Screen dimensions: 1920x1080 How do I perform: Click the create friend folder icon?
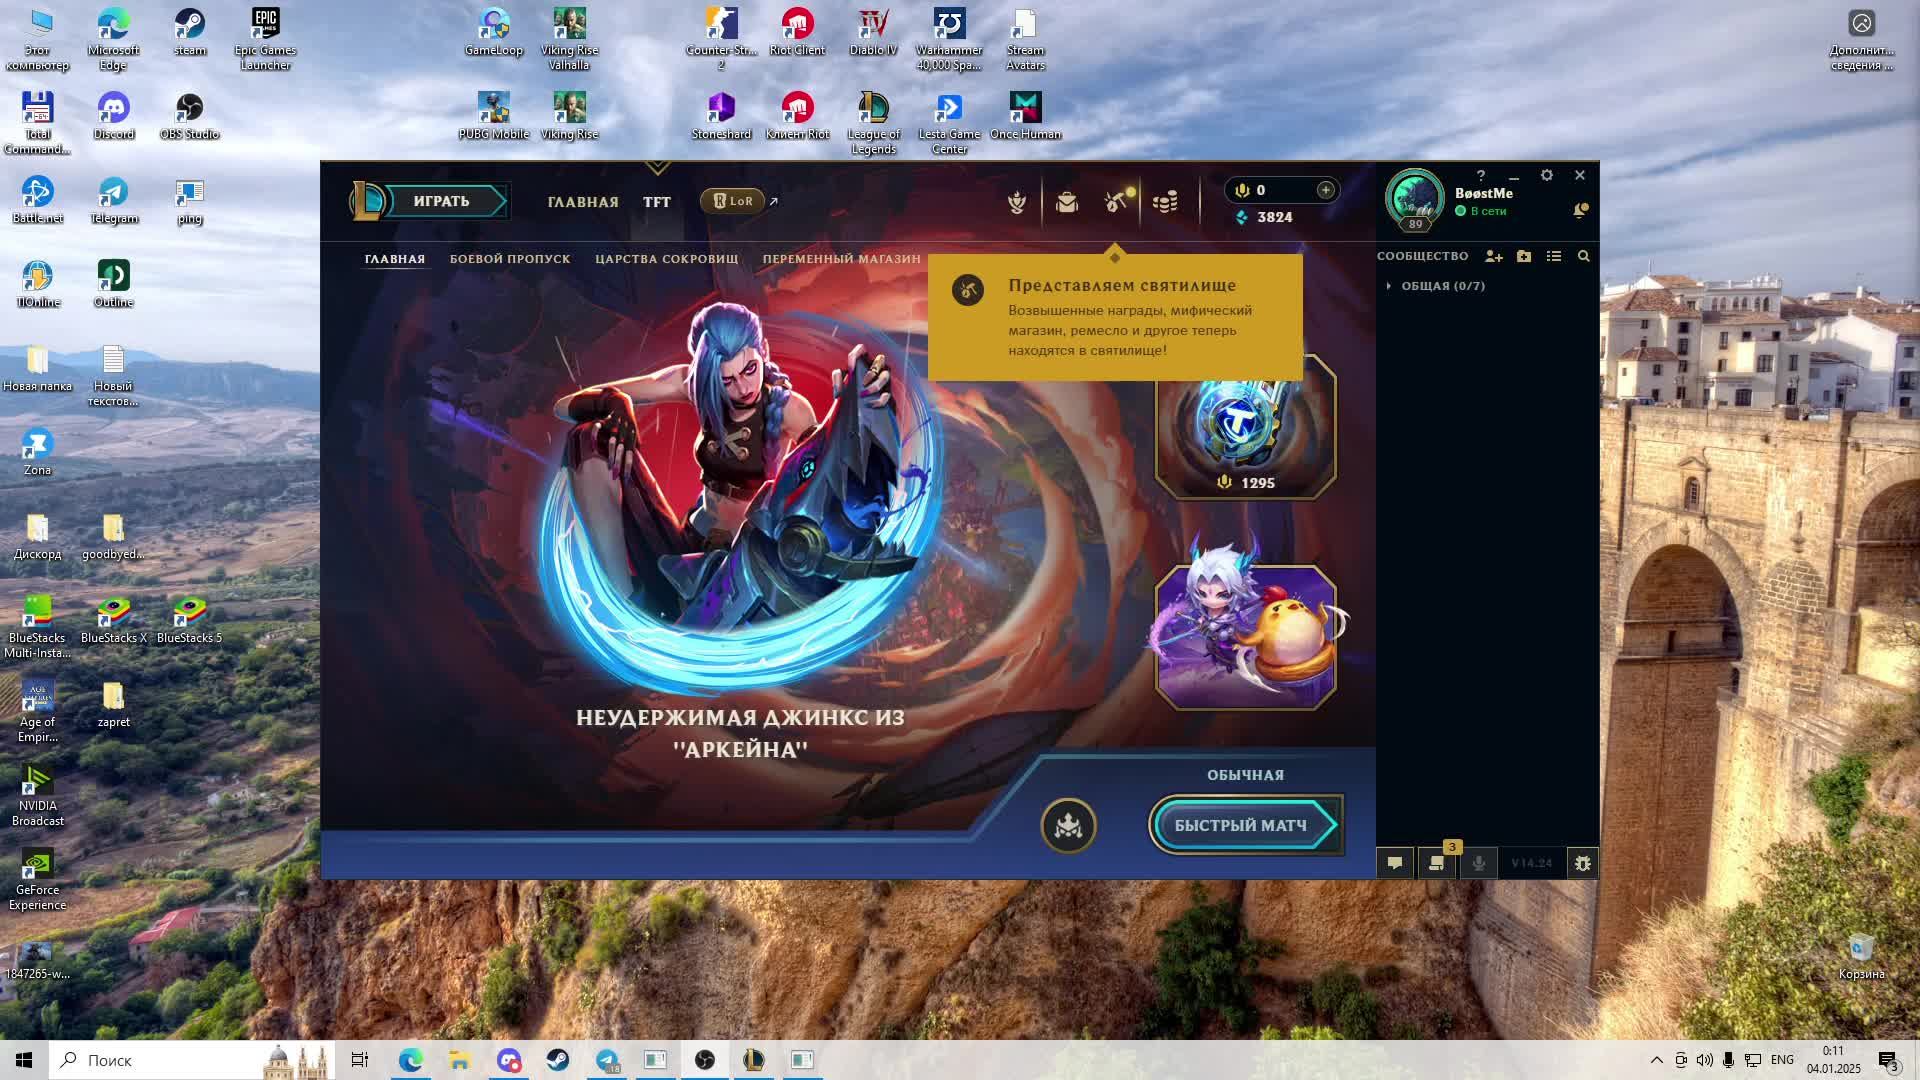coord(1523,257)
